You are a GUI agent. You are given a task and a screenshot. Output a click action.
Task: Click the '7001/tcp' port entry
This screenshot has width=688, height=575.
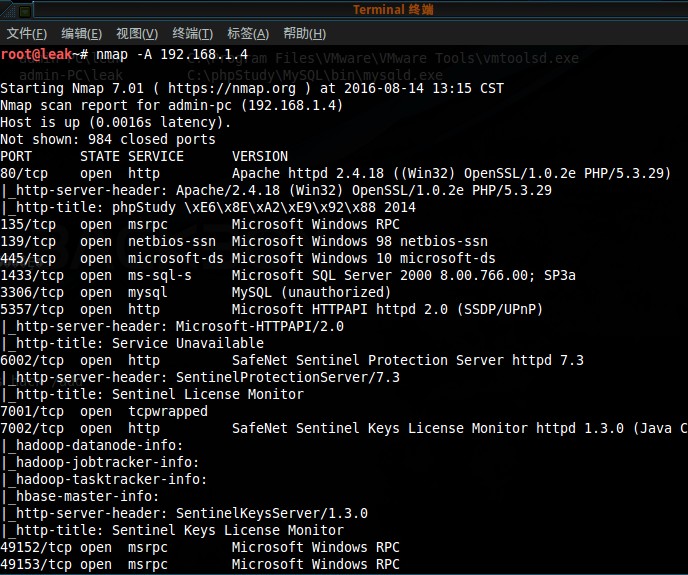pyautogui.click(x=32, y=412)
